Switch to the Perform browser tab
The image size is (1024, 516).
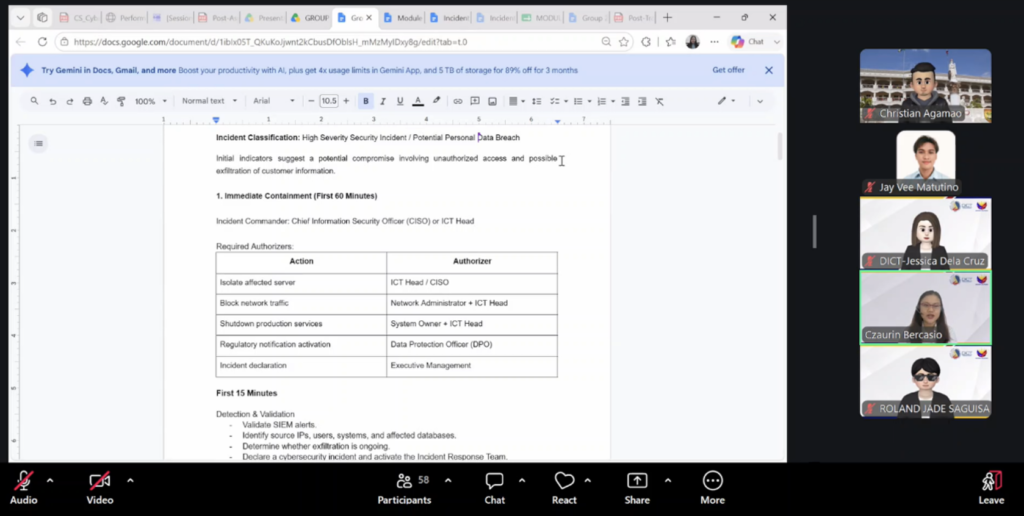(125, 18)
